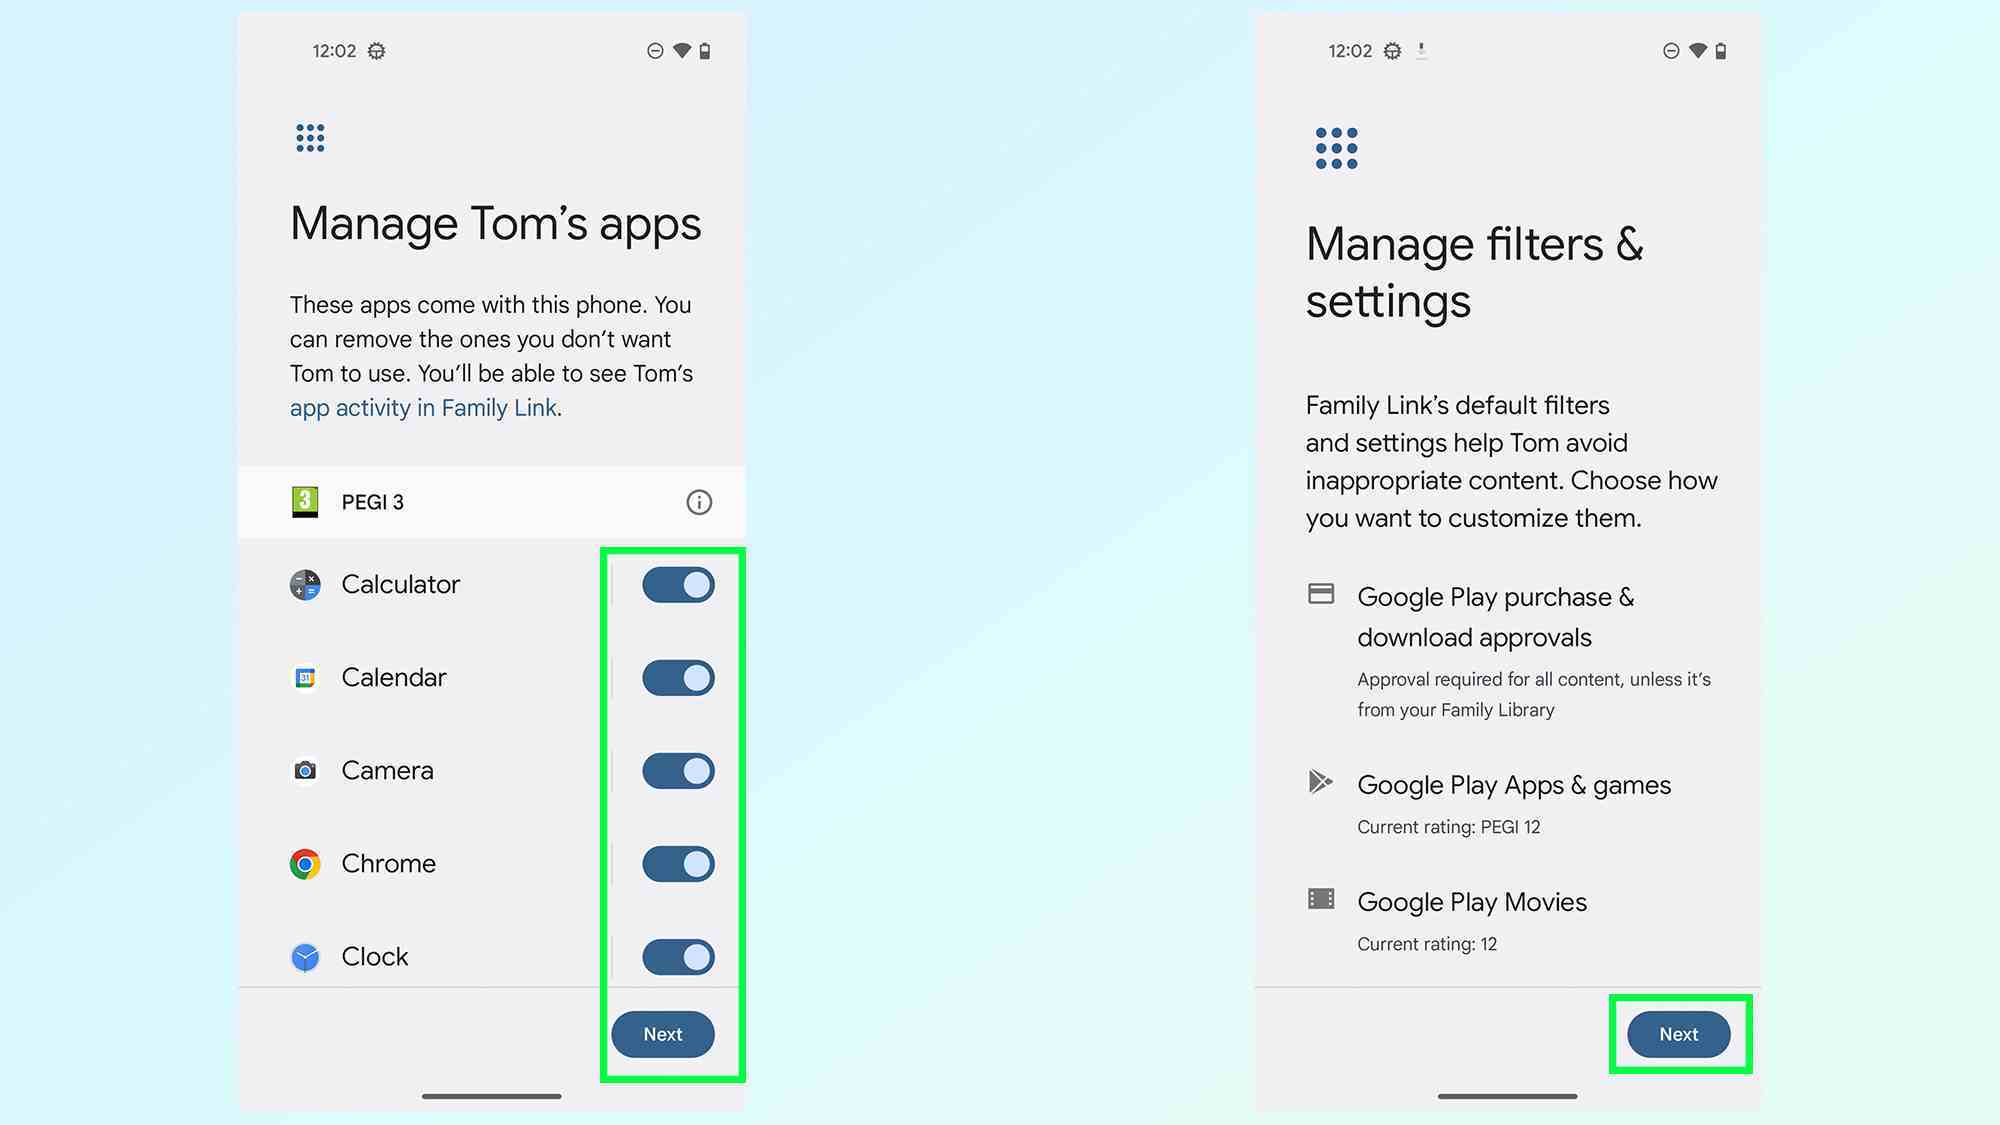This screenshot has height=1125, width=2000.
Task: Click the 12:02 clock on left phone
Action: [x=334, y=51]
